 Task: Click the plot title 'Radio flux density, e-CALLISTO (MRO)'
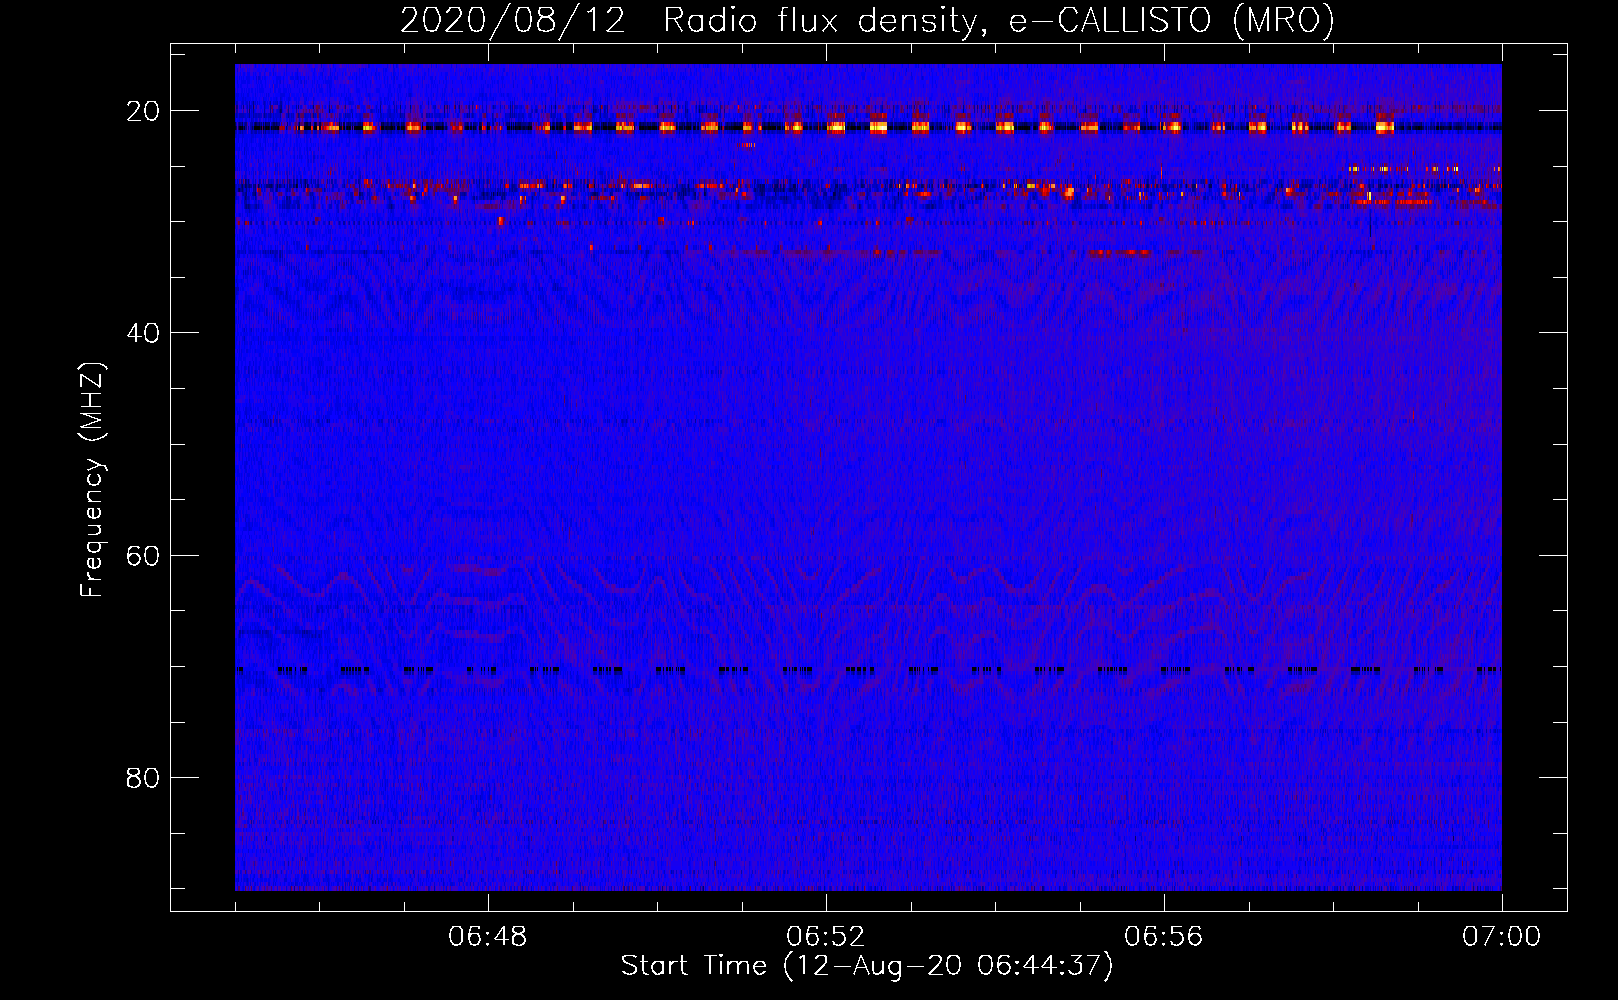pos(999,21)
